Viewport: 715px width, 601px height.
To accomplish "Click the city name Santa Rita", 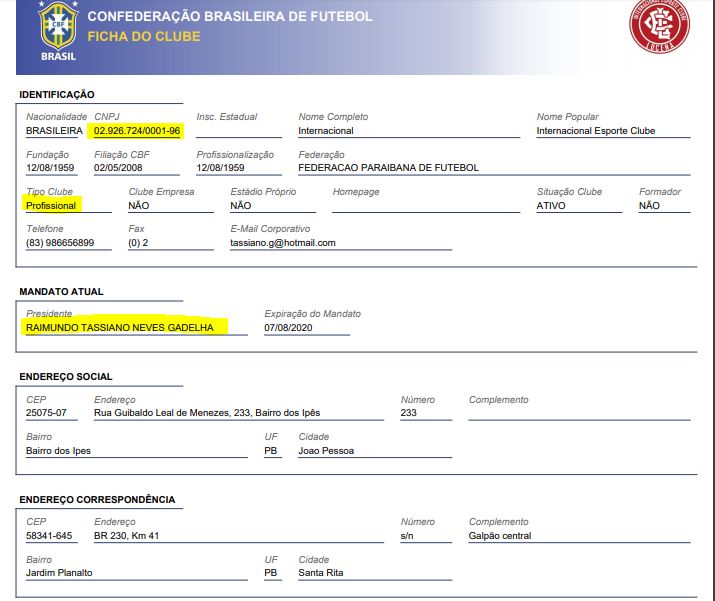I will [321, 573].
